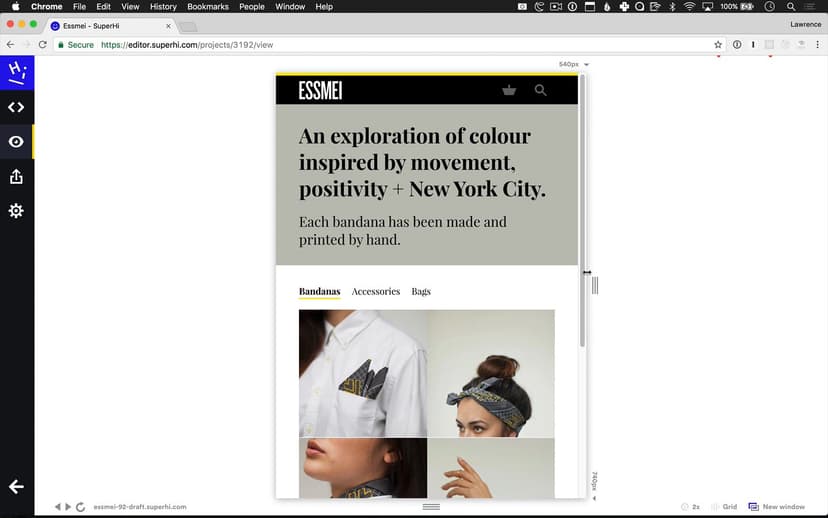Toggle the Grid overlay option
The image size is (828, 518).
tap(724, 507)
